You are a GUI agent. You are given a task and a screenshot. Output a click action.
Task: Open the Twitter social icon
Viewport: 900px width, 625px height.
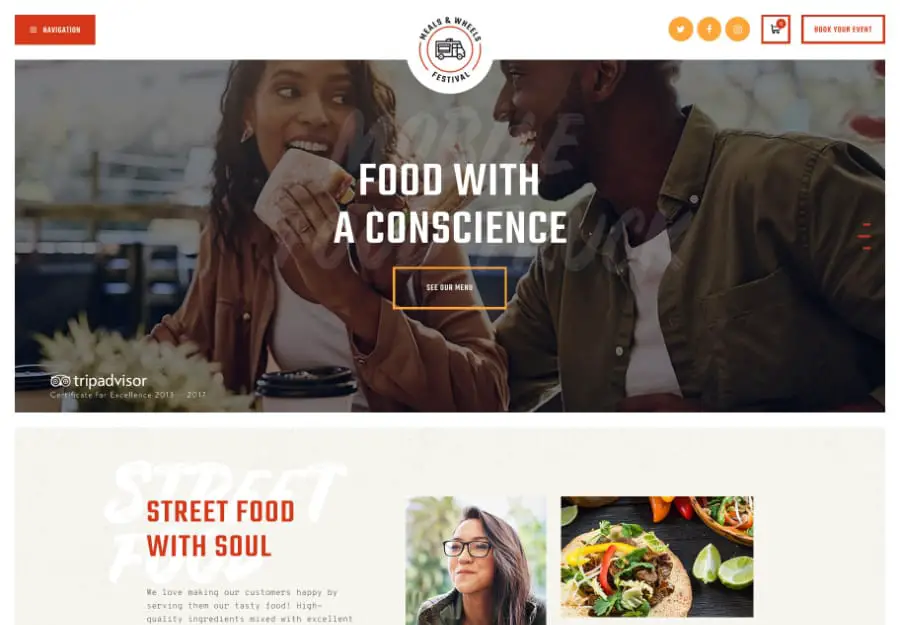point(681,29)
